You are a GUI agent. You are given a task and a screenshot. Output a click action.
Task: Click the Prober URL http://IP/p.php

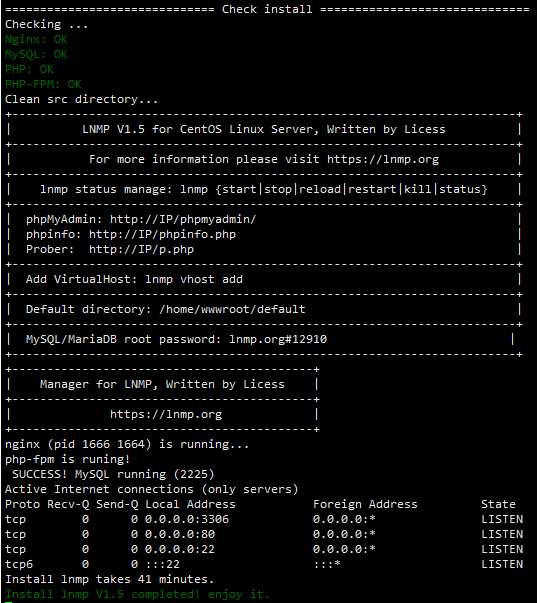(141, 249)
